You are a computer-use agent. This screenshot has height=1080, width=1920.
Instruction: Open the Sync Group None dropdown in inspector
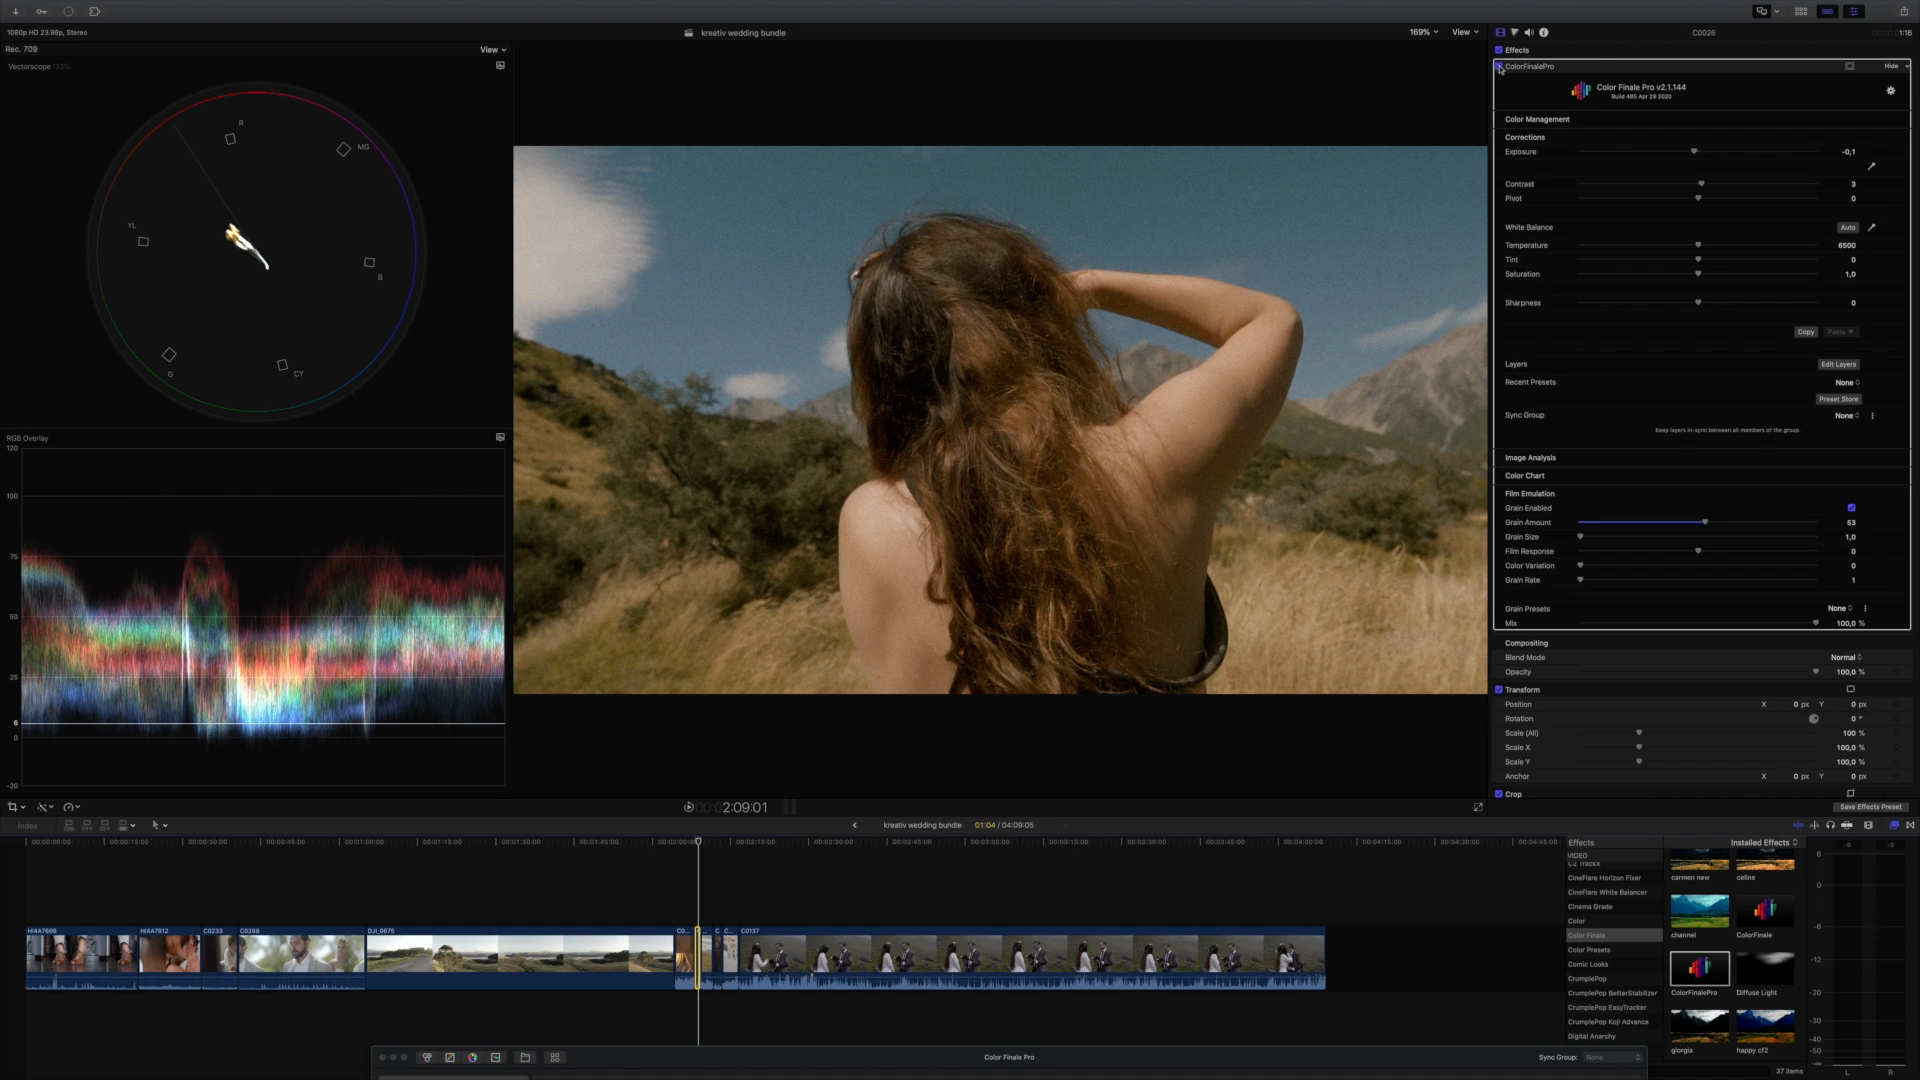[x=1847, y=416]
